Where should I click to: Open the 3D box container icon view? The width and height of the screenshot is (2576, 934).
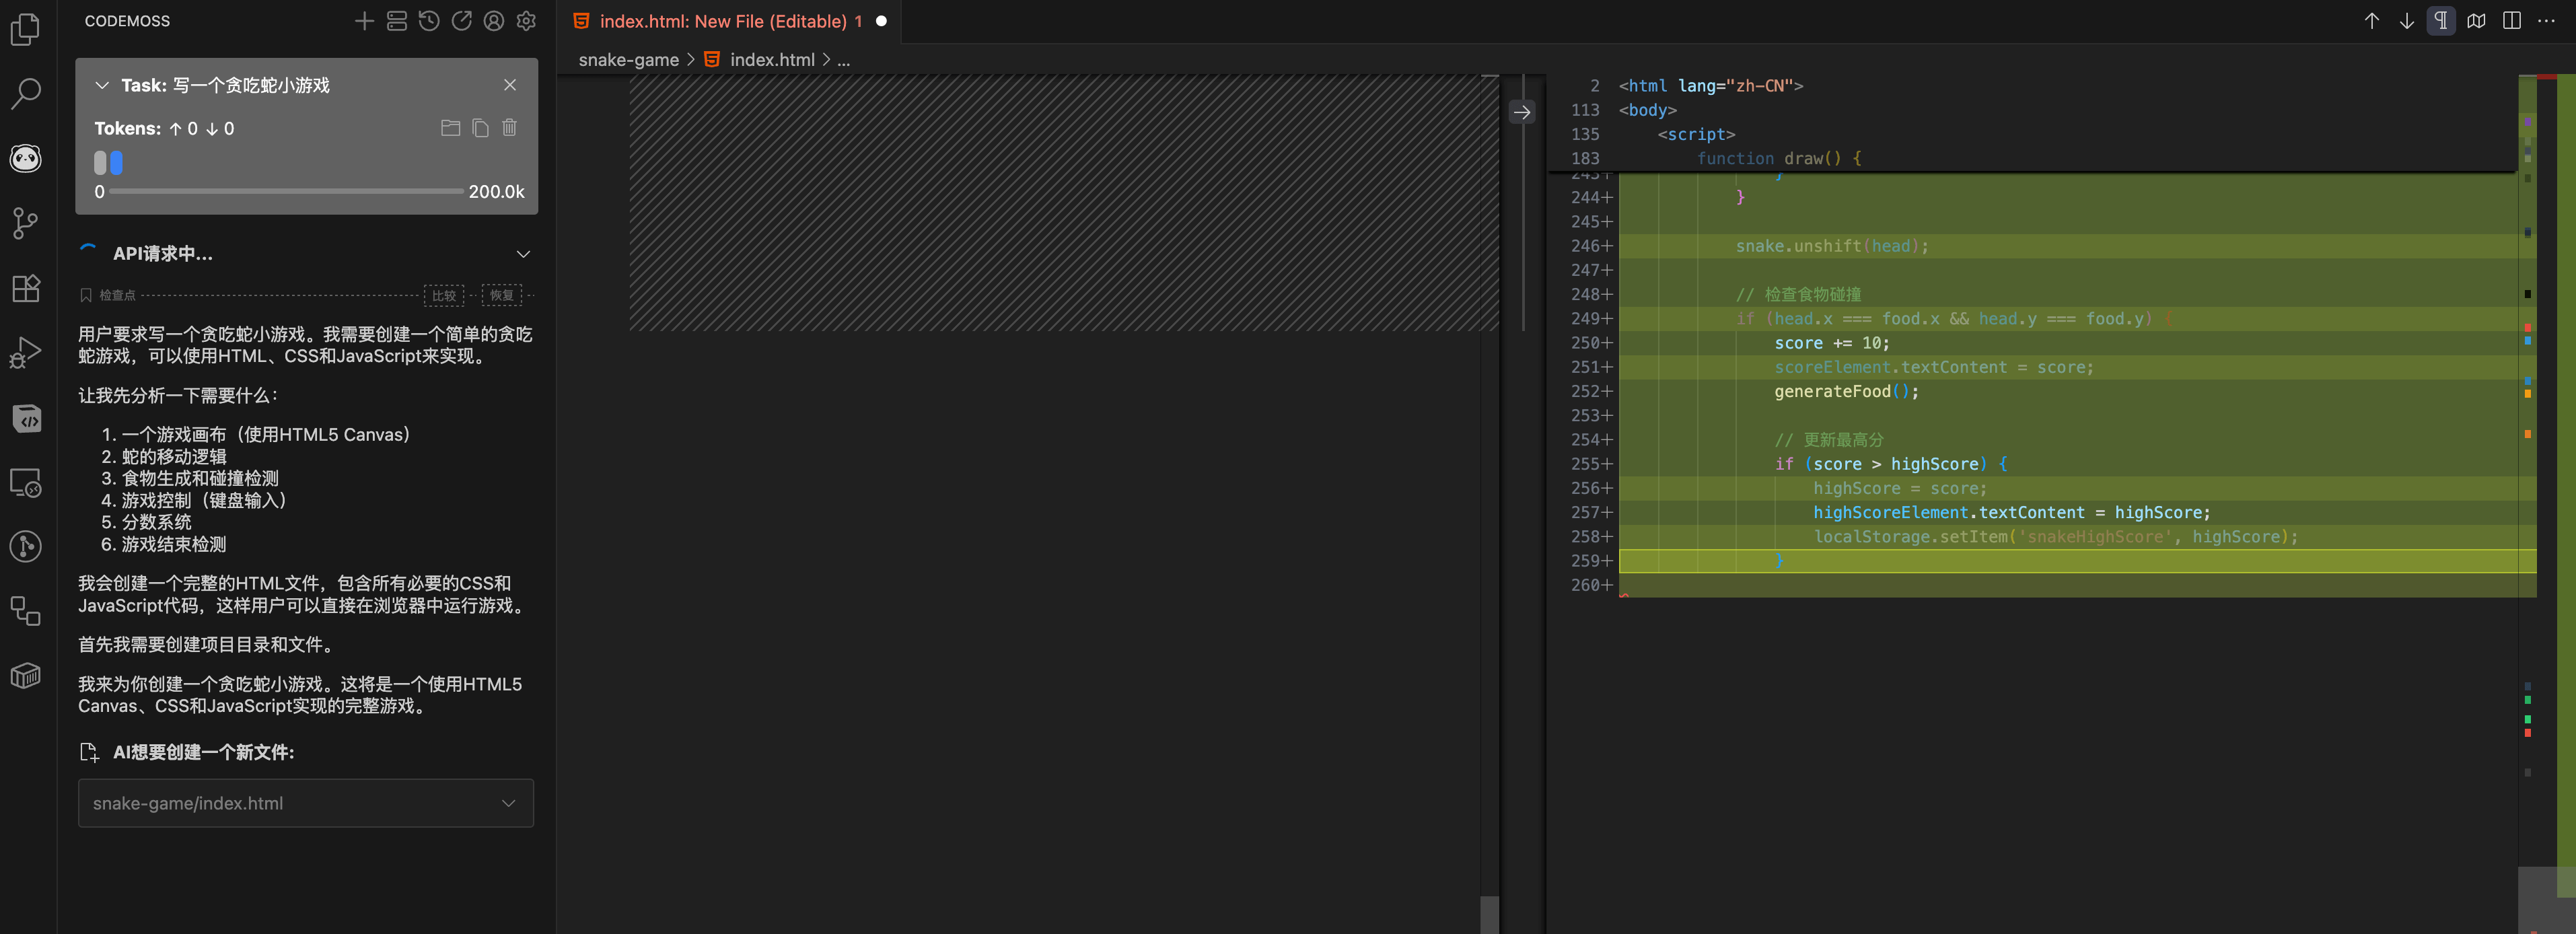click(x=25, y=676)
